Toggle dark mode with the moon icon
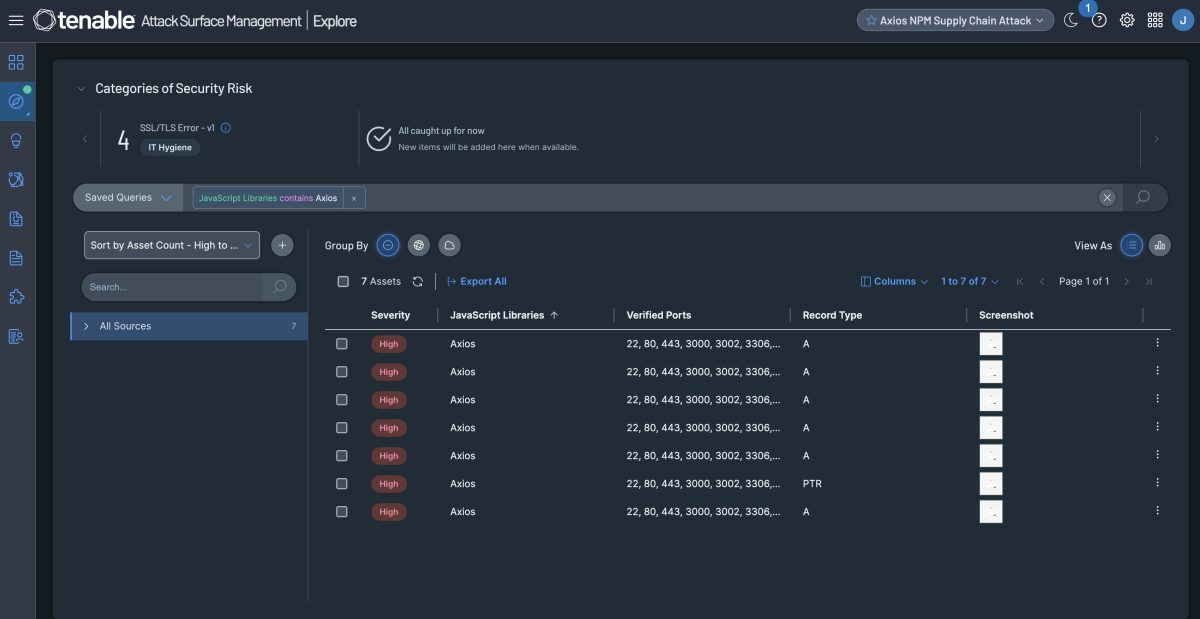Image resolution: width=1200 pixels, height=619 pixels. [1071, 19]
